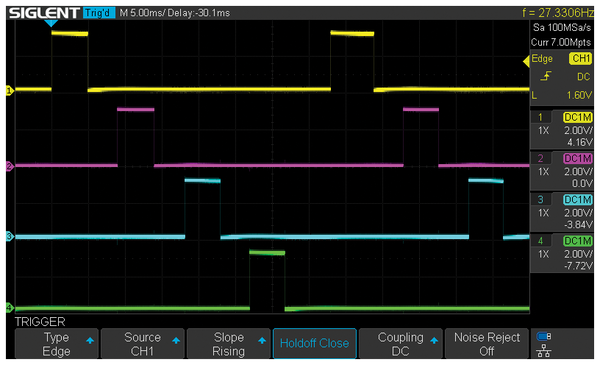This screenshot has height=365, width=600.
Task: Click the yellow trigger level arrow on right edge
Action: 526,61
